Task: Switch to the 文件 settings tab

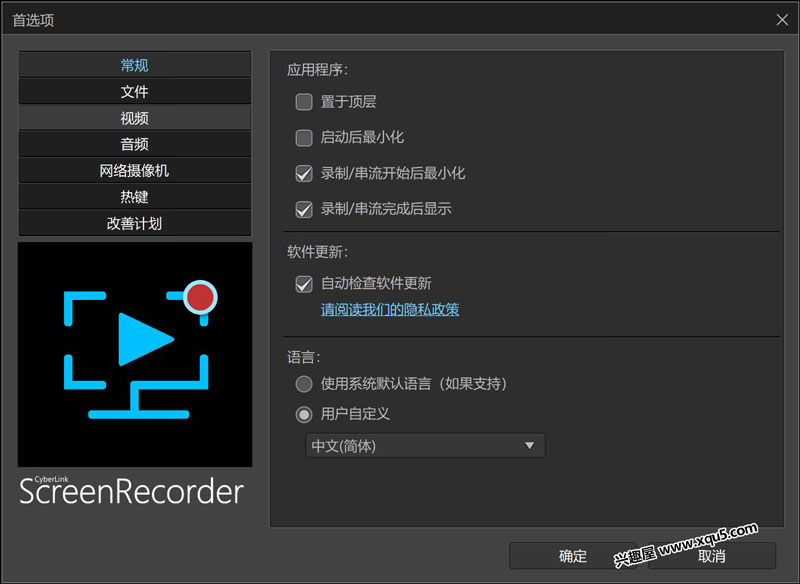Action: 134,91
